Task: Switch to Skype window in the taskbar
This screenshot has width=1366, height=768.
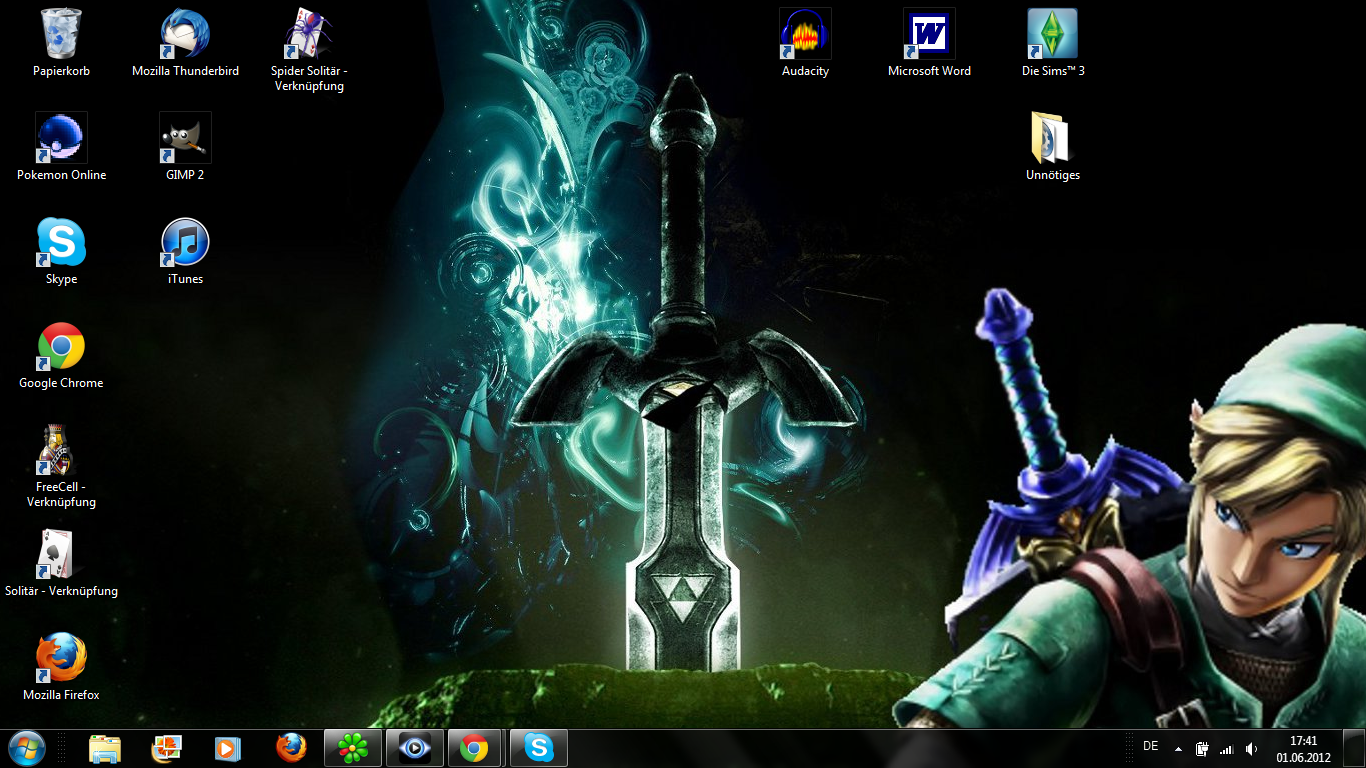Action: tap(539, 748)
